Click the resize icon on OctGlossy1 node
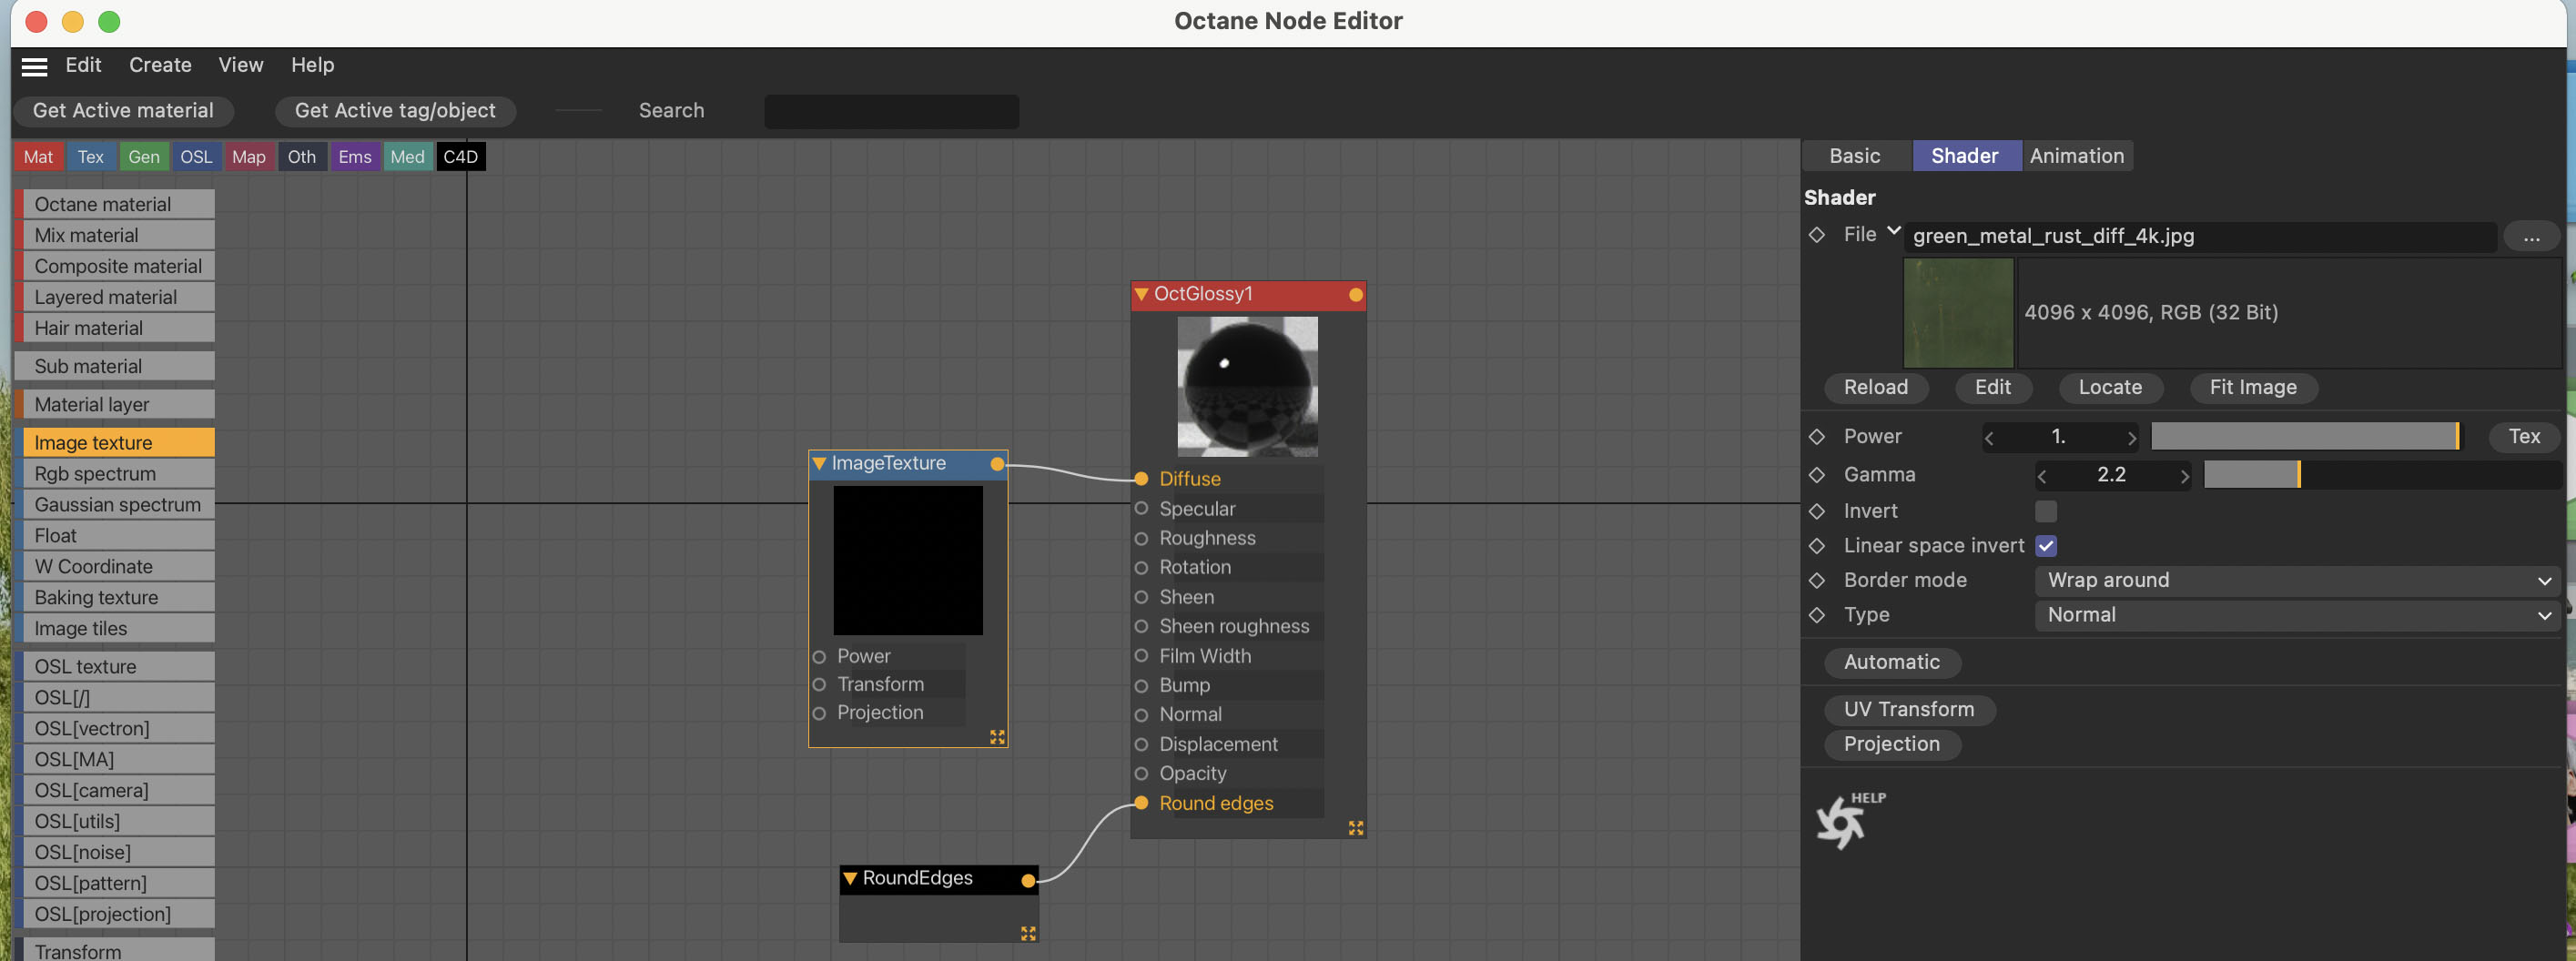Viewport: 2576px width, 961px height. (x=1355, y=828)
